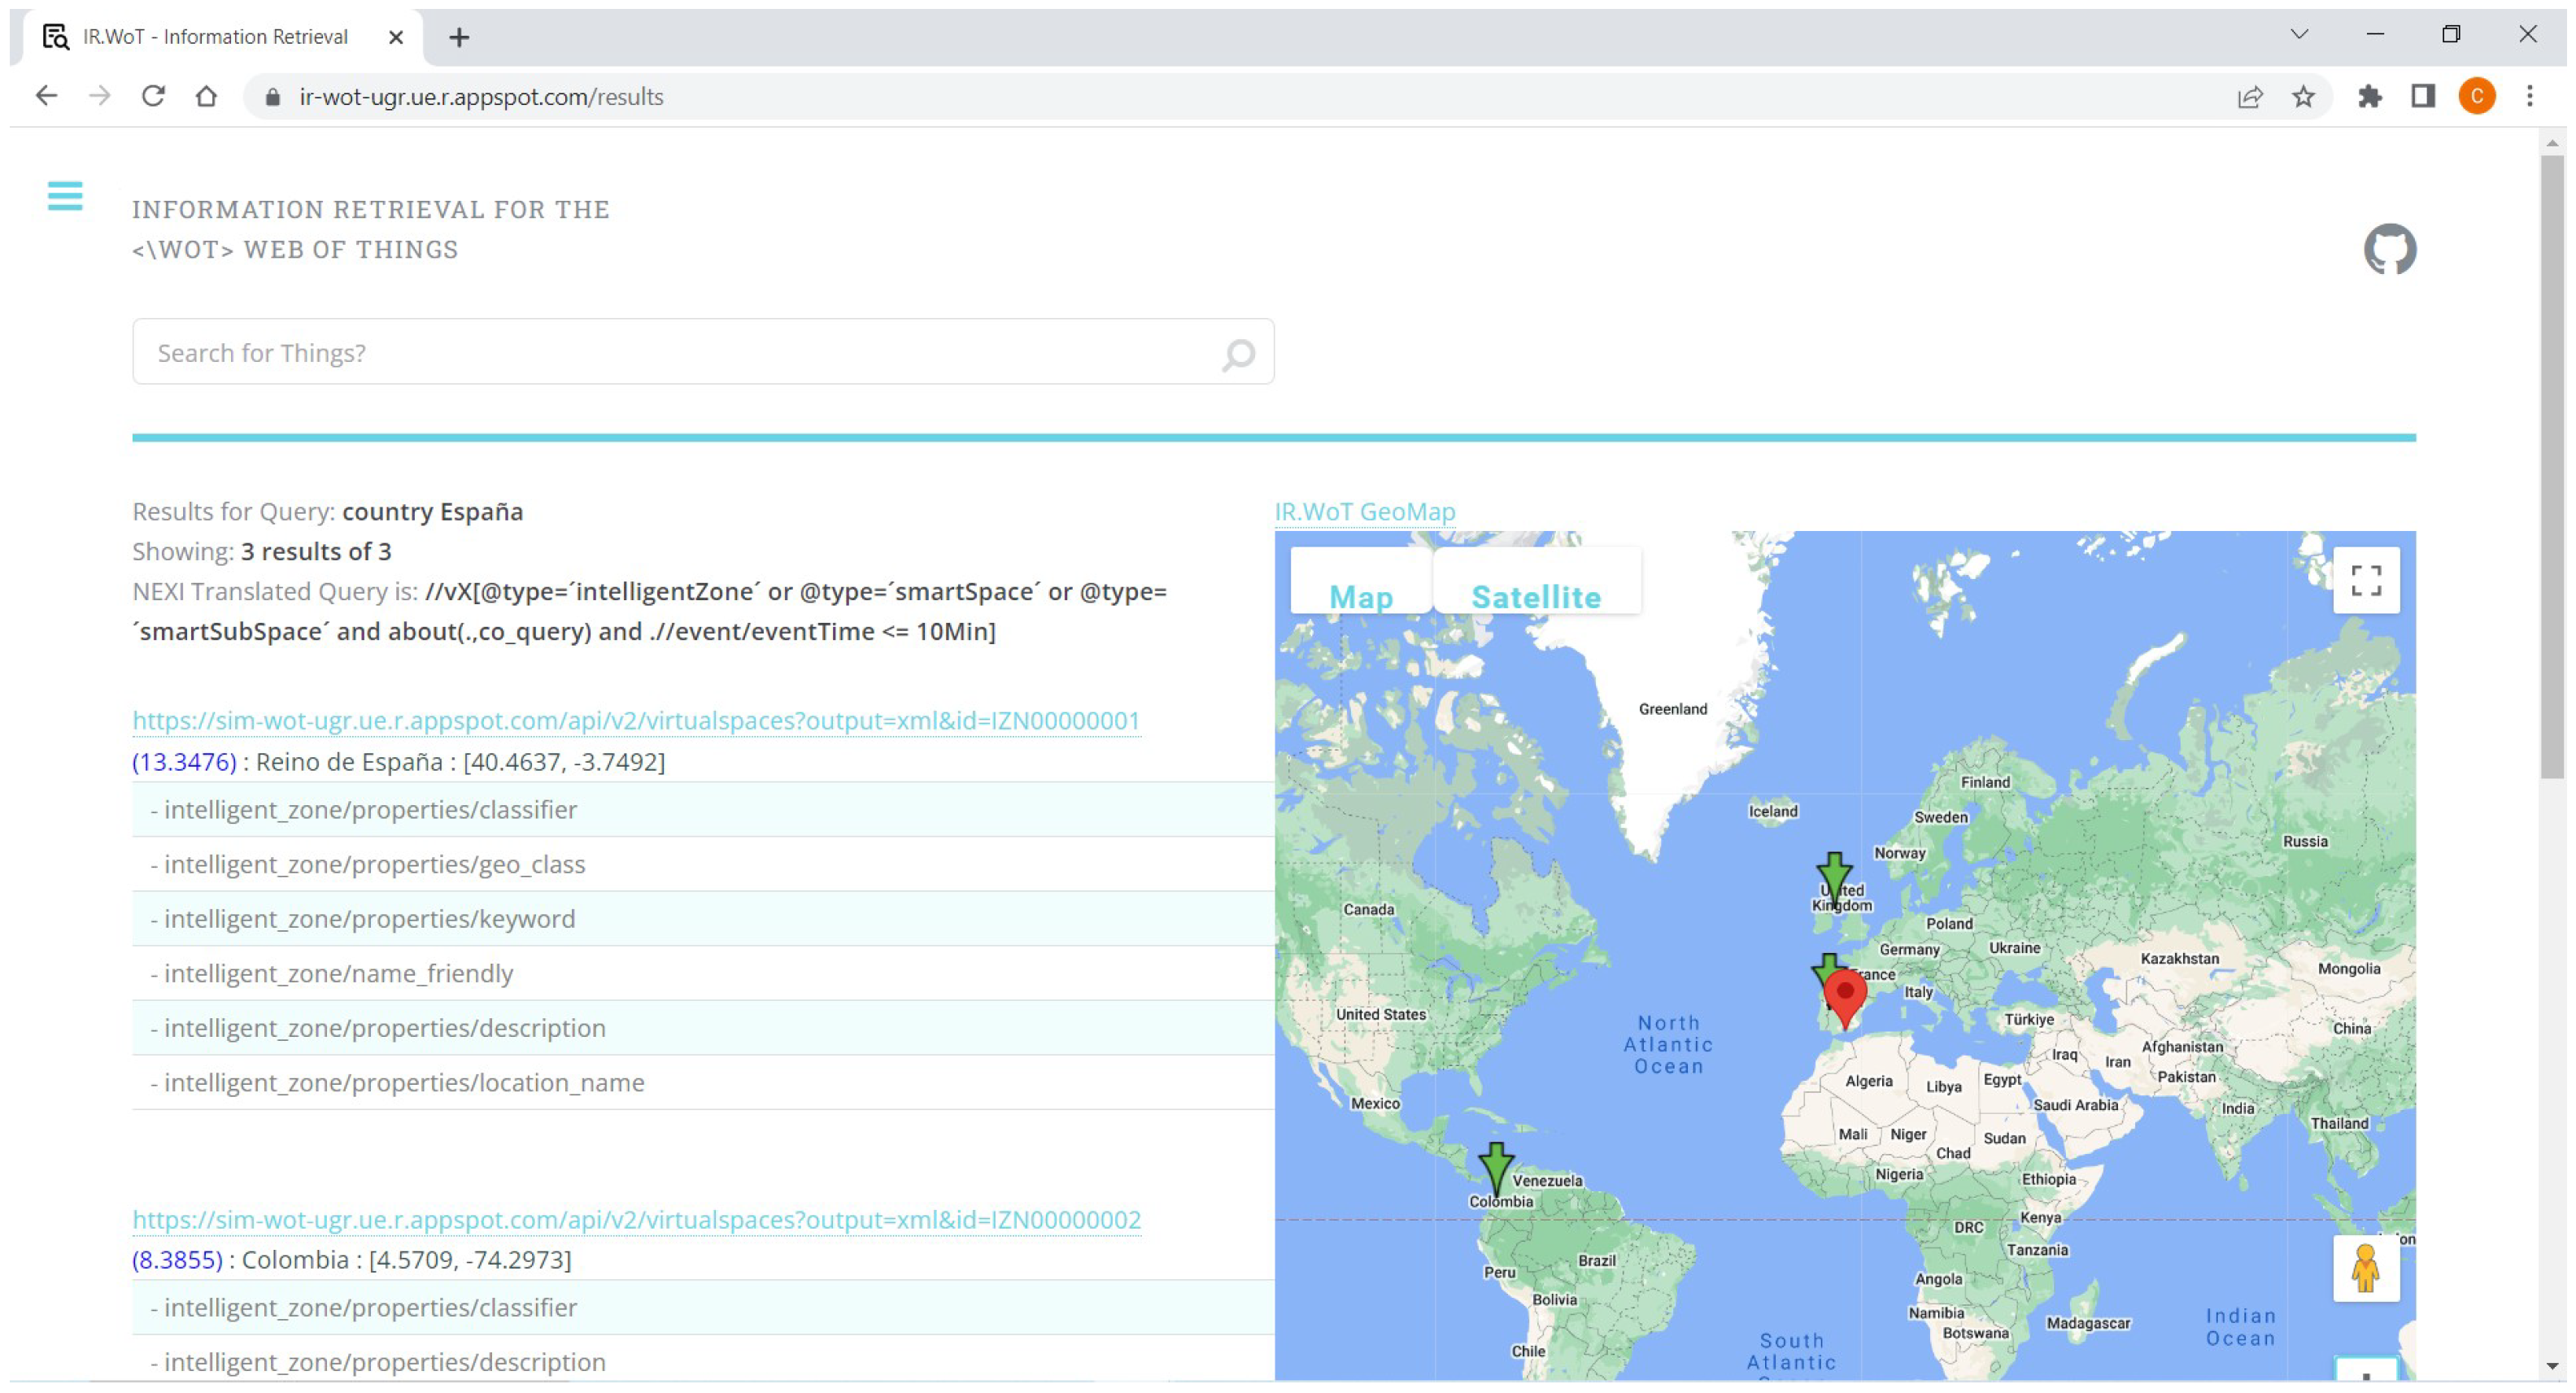
Task: Expand the tab search dropdown arrow
Action: coord(2299,35)
